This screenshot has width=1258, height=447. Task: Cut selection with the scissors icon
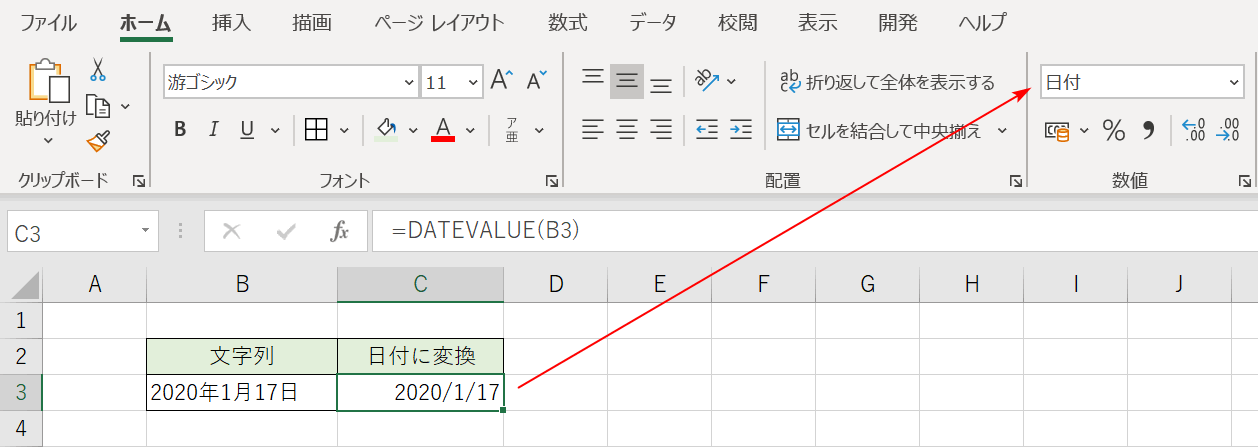click(98, 69)
